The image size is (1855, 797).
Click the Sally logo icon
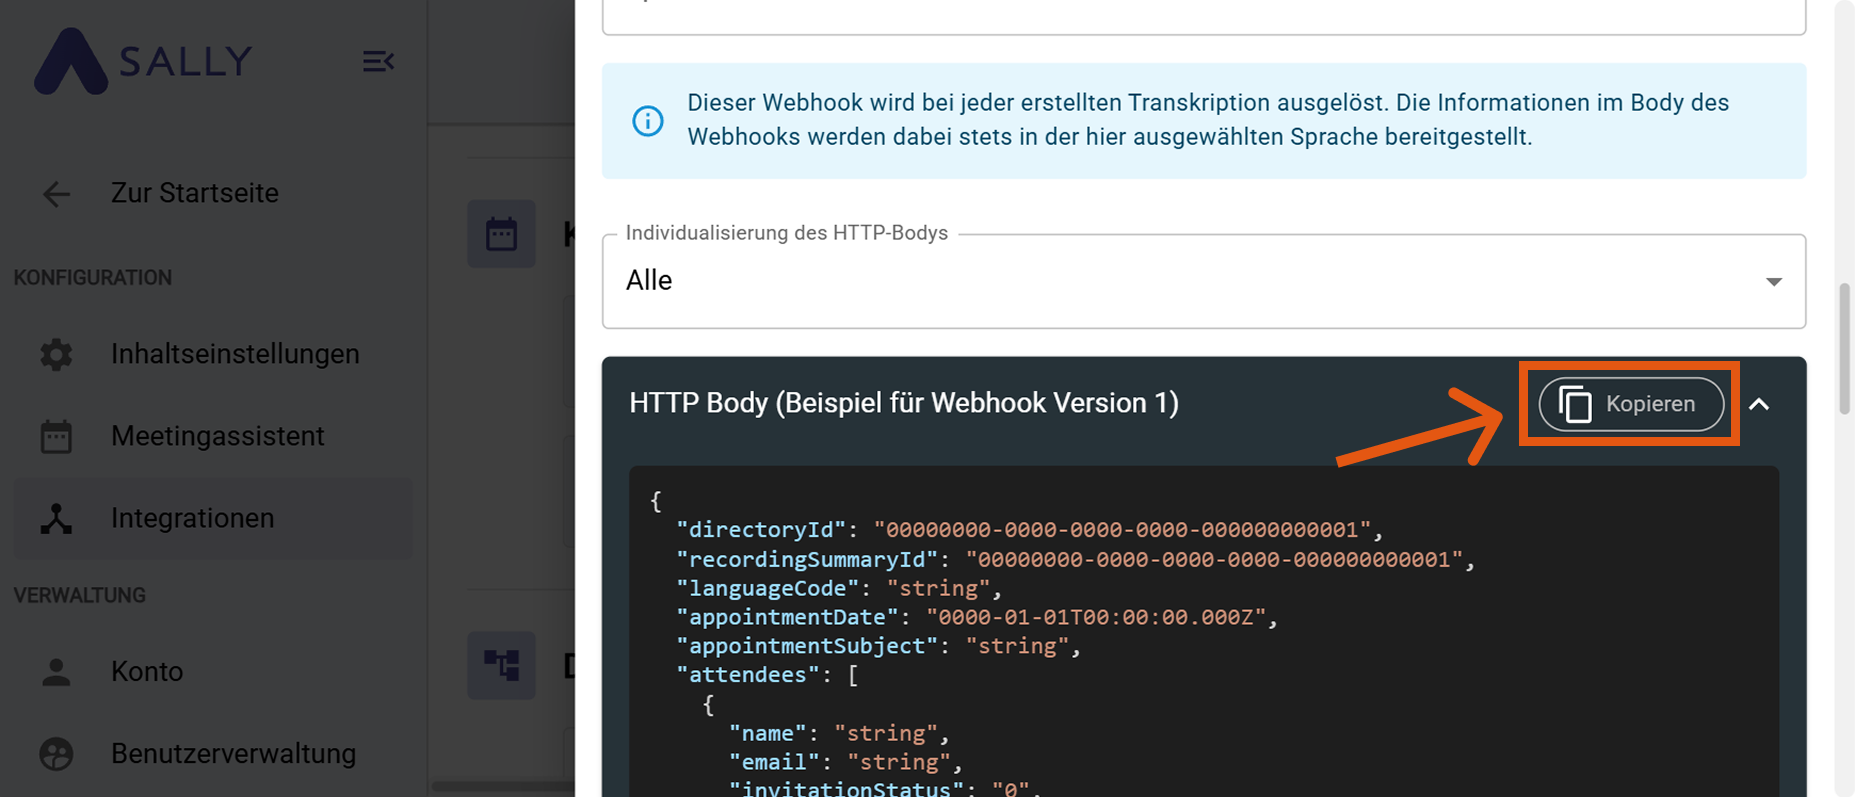[x=70, y=62]
